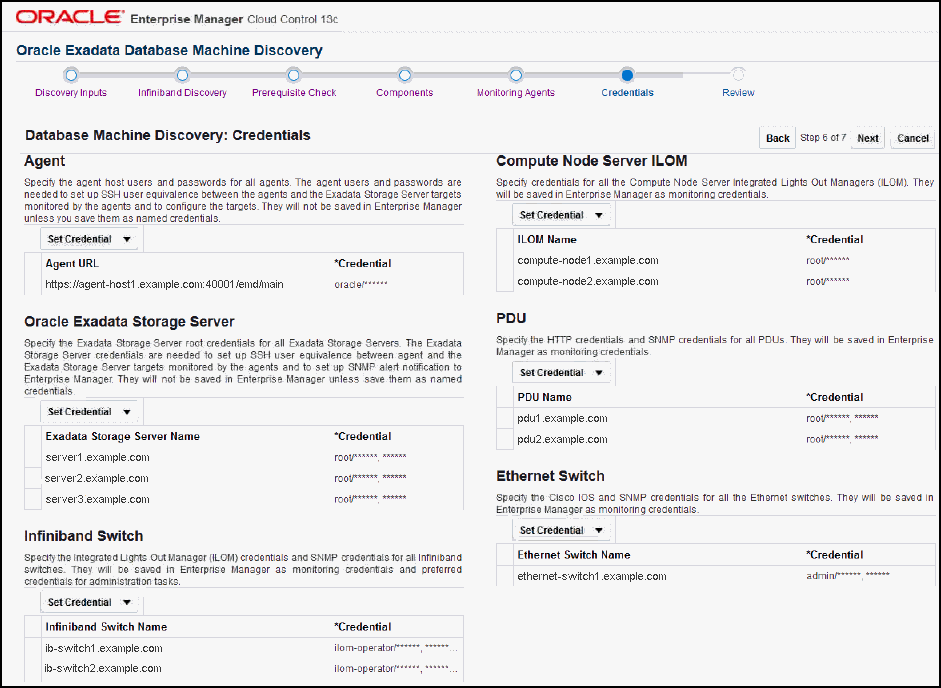Select row selector for pdu2.example.com
This screenshot has width=941, height=688.
pyautogui.click(x=505, y=439)
